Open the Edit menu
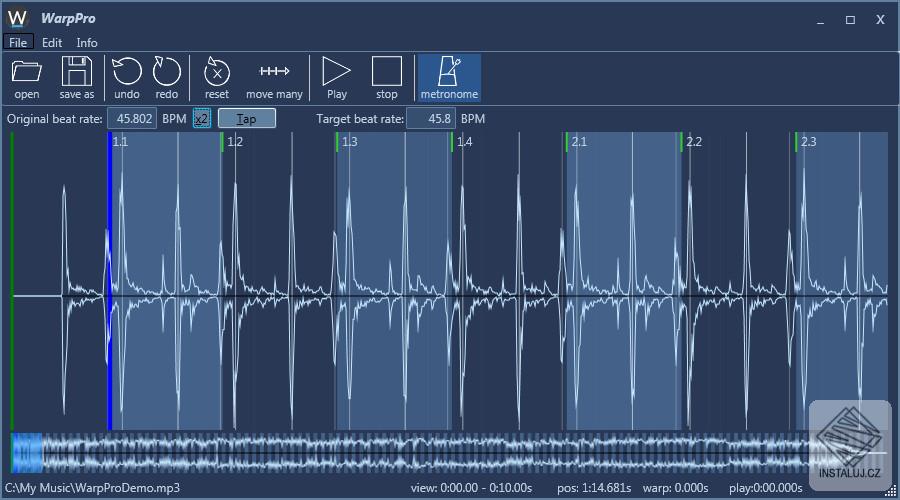This screenshot has width=900, height=500. coord(52,42)
